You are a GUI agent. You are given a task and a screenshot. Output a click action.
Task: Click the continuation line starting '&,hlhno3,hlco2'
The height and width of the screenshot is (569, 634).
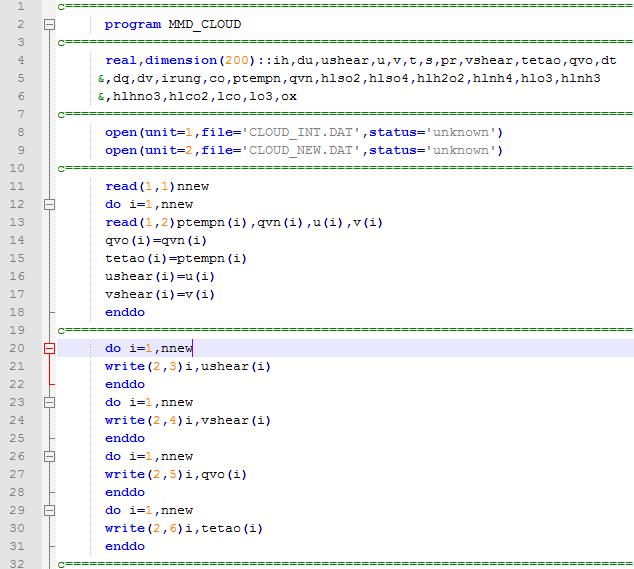197,97
